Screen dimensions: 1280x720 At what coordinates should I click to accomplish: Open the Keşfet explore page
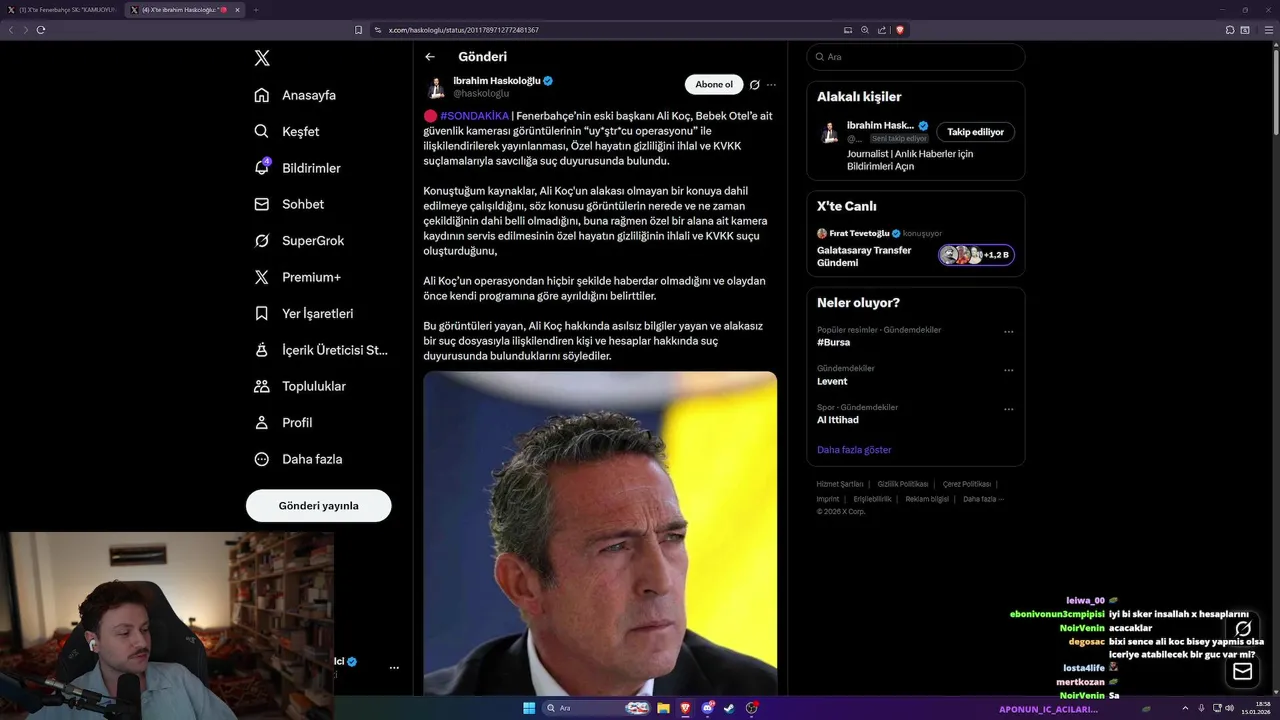(x=287, y=131)
